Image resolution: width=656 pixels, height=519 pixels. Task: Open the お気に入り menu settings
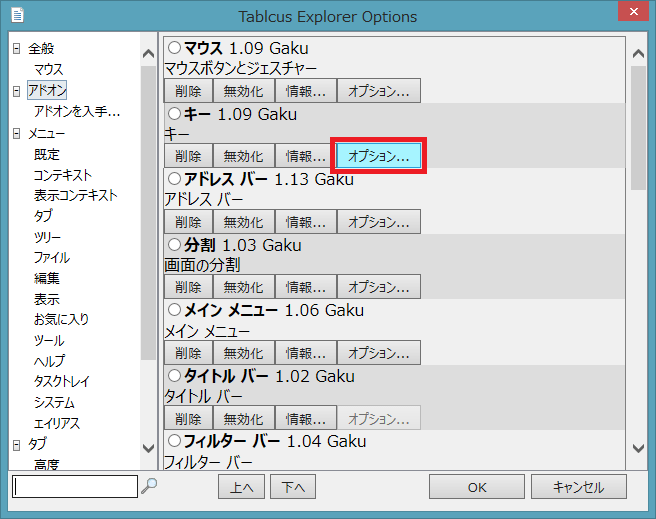pos(61,320)
